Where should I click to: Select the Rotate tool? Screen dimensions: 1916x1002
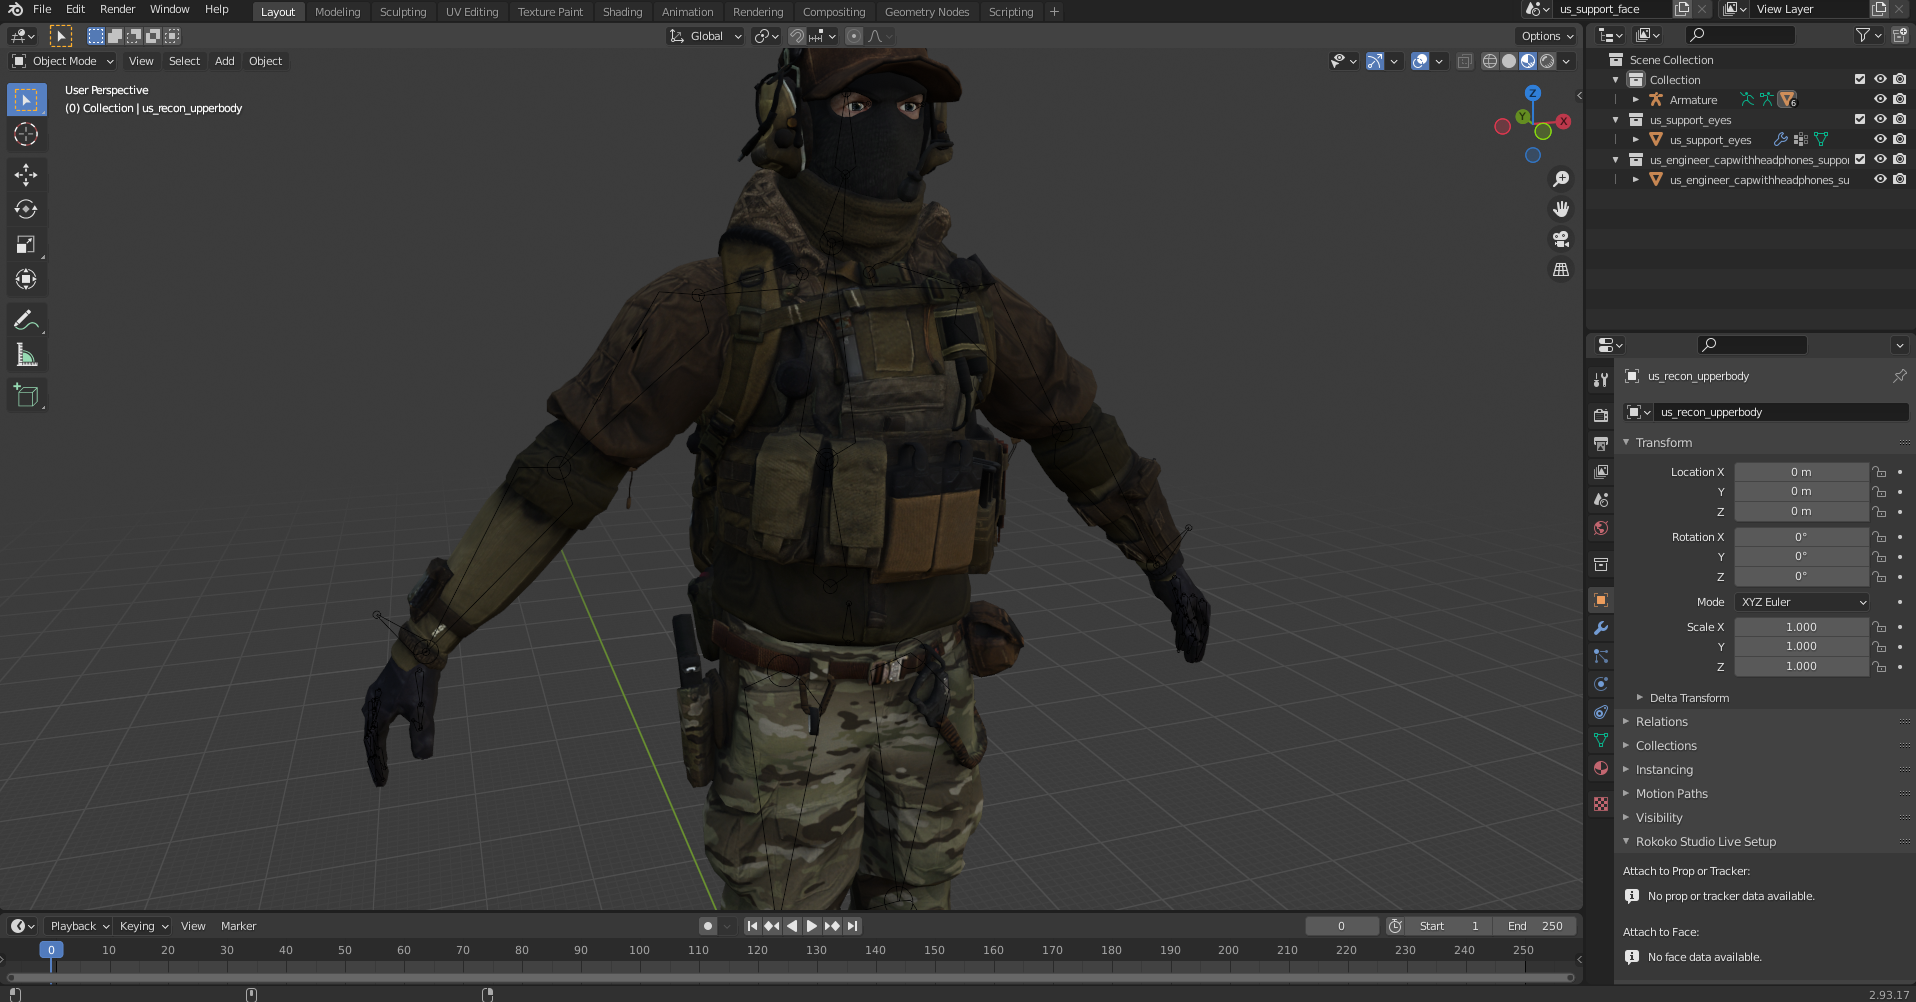[26, 210]
